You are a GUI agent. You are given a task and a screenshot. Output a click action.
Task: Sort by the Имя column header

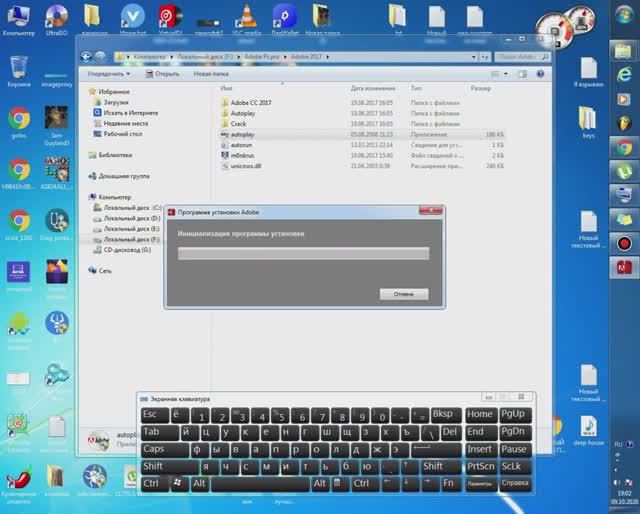coord(226,88)
